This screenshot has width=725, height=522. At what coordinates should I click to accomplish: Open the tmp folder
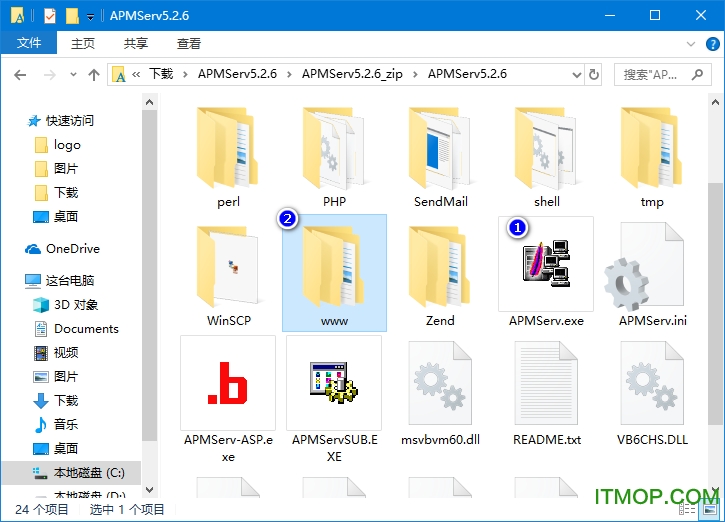(x=652, y=157)
